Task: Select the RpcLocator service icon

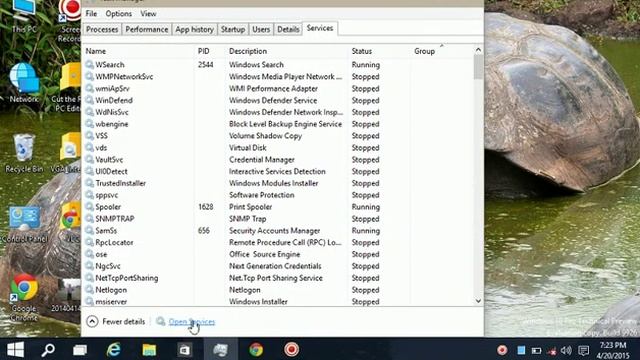Action: 89,242
